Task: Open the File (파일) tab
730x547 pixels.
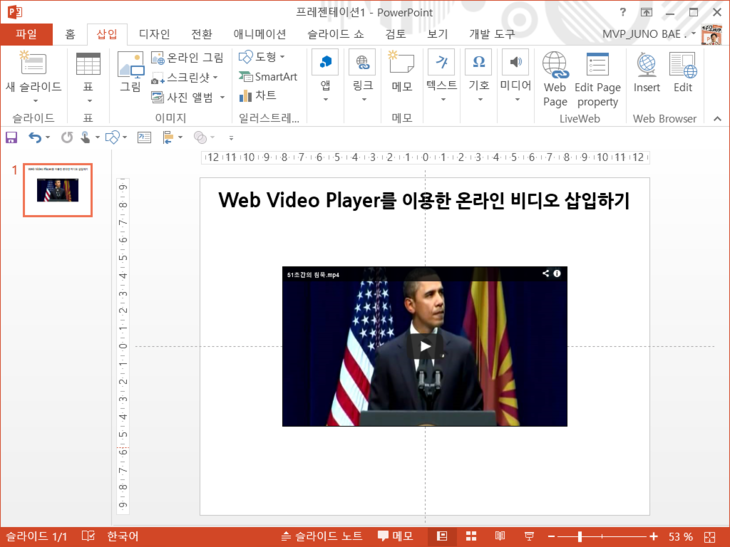Action: pos(27,34)
